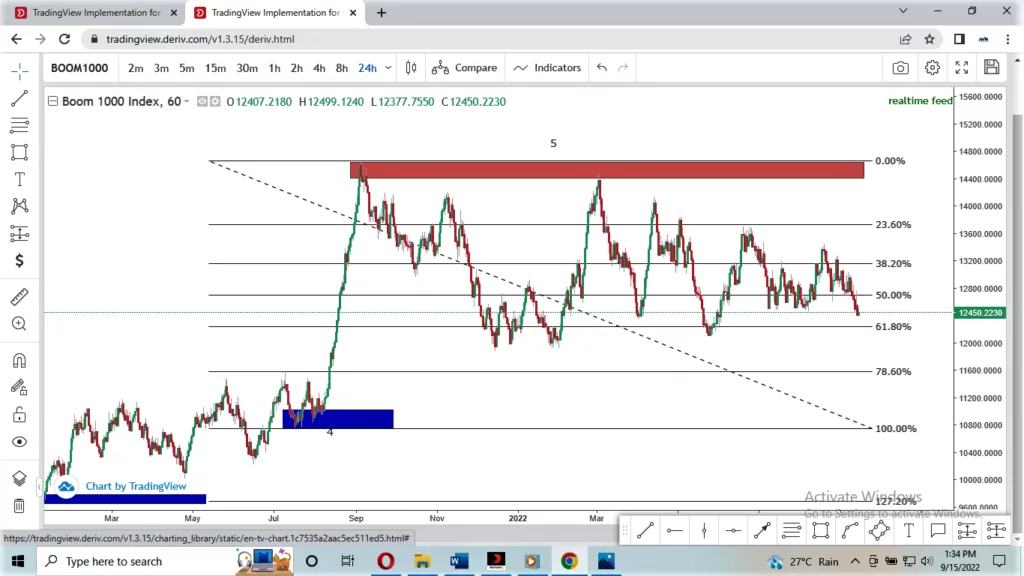Open the patterns tool in left sidebar

click(20, 206)
